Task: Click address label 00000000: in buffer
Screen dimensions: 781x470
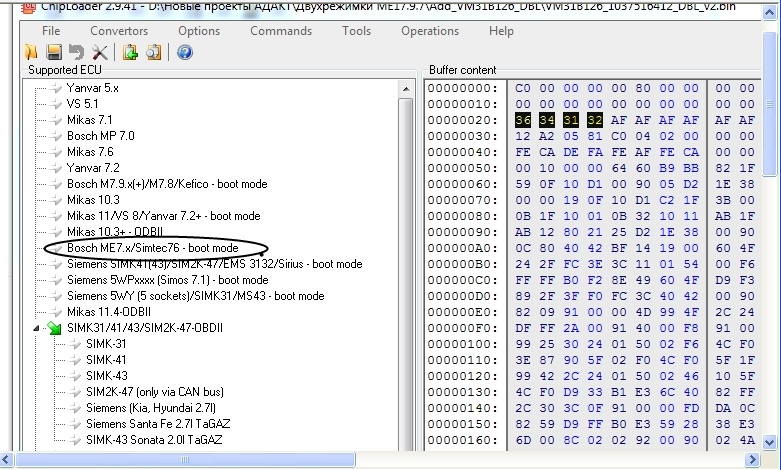Action: (462, 88)
